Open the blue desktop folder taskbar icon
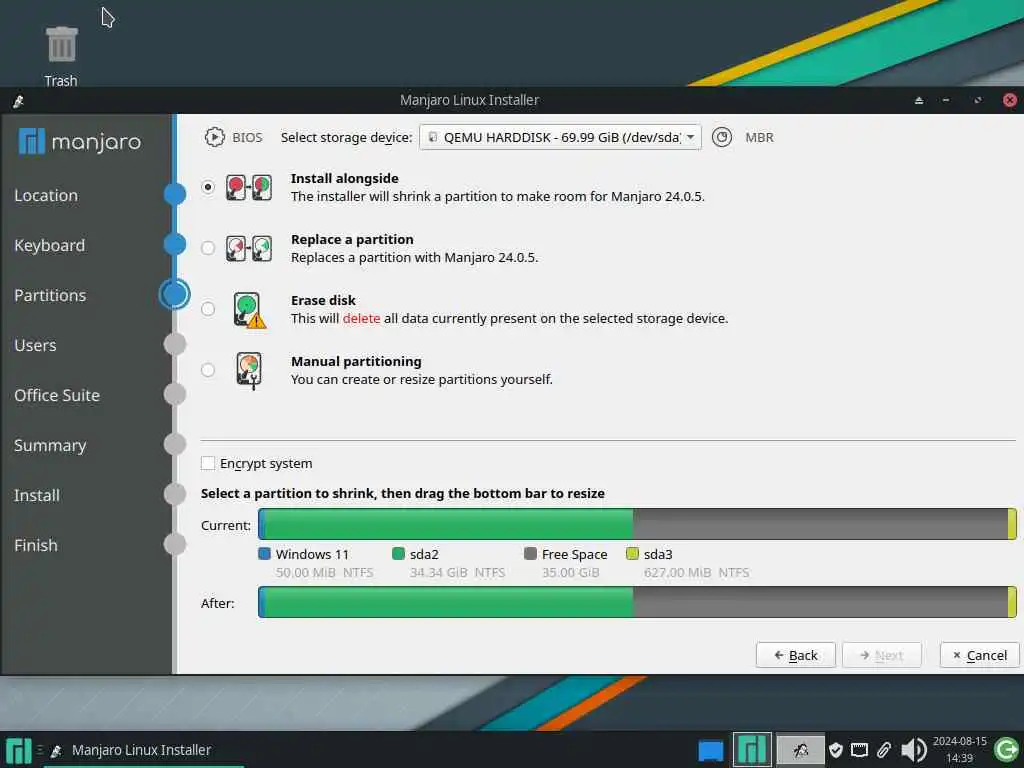1024x768 pixels. click(711, 750)
